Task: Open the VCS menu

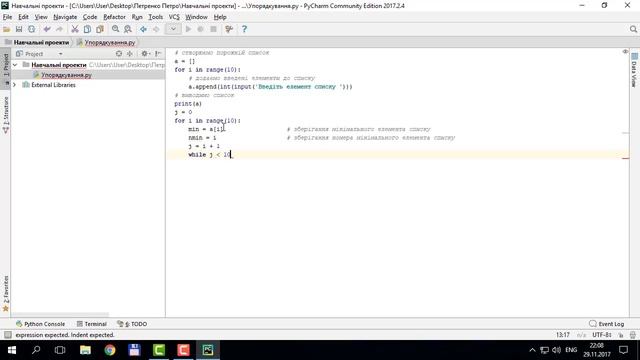Action: click(x=174, y=17)
